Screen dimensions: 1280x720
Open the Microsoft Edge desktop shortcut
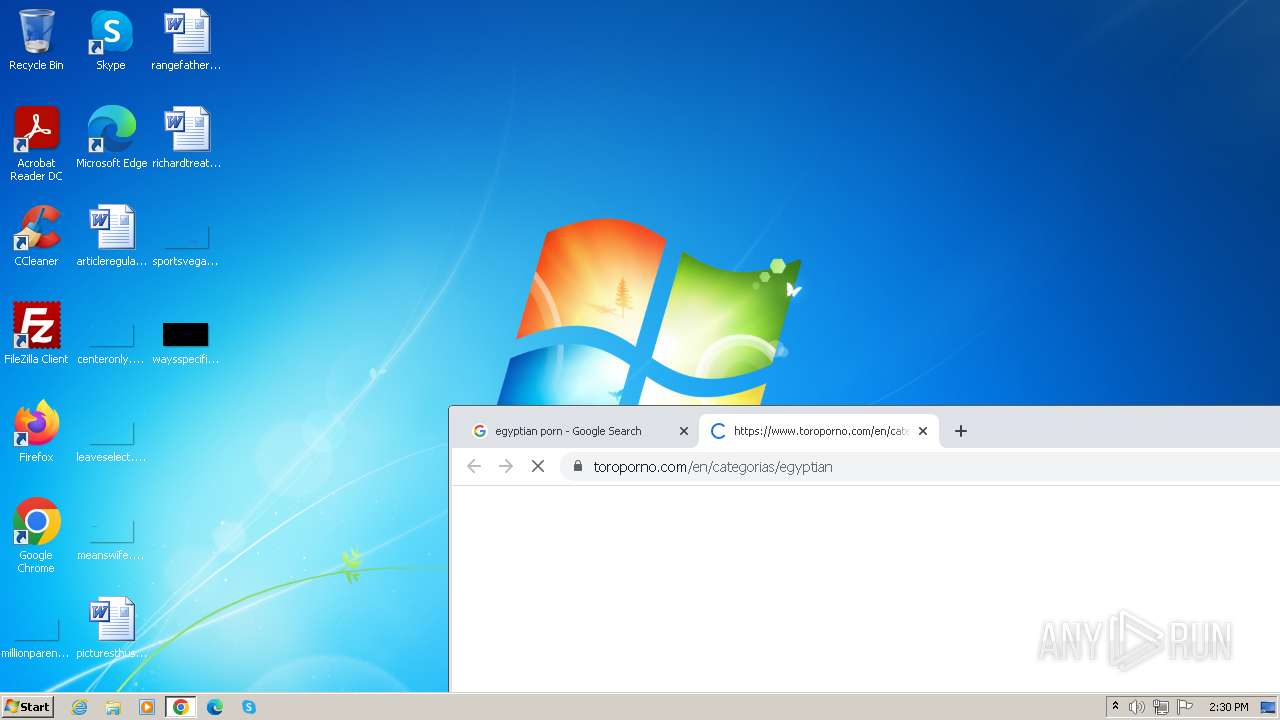[x=111, y=138]
